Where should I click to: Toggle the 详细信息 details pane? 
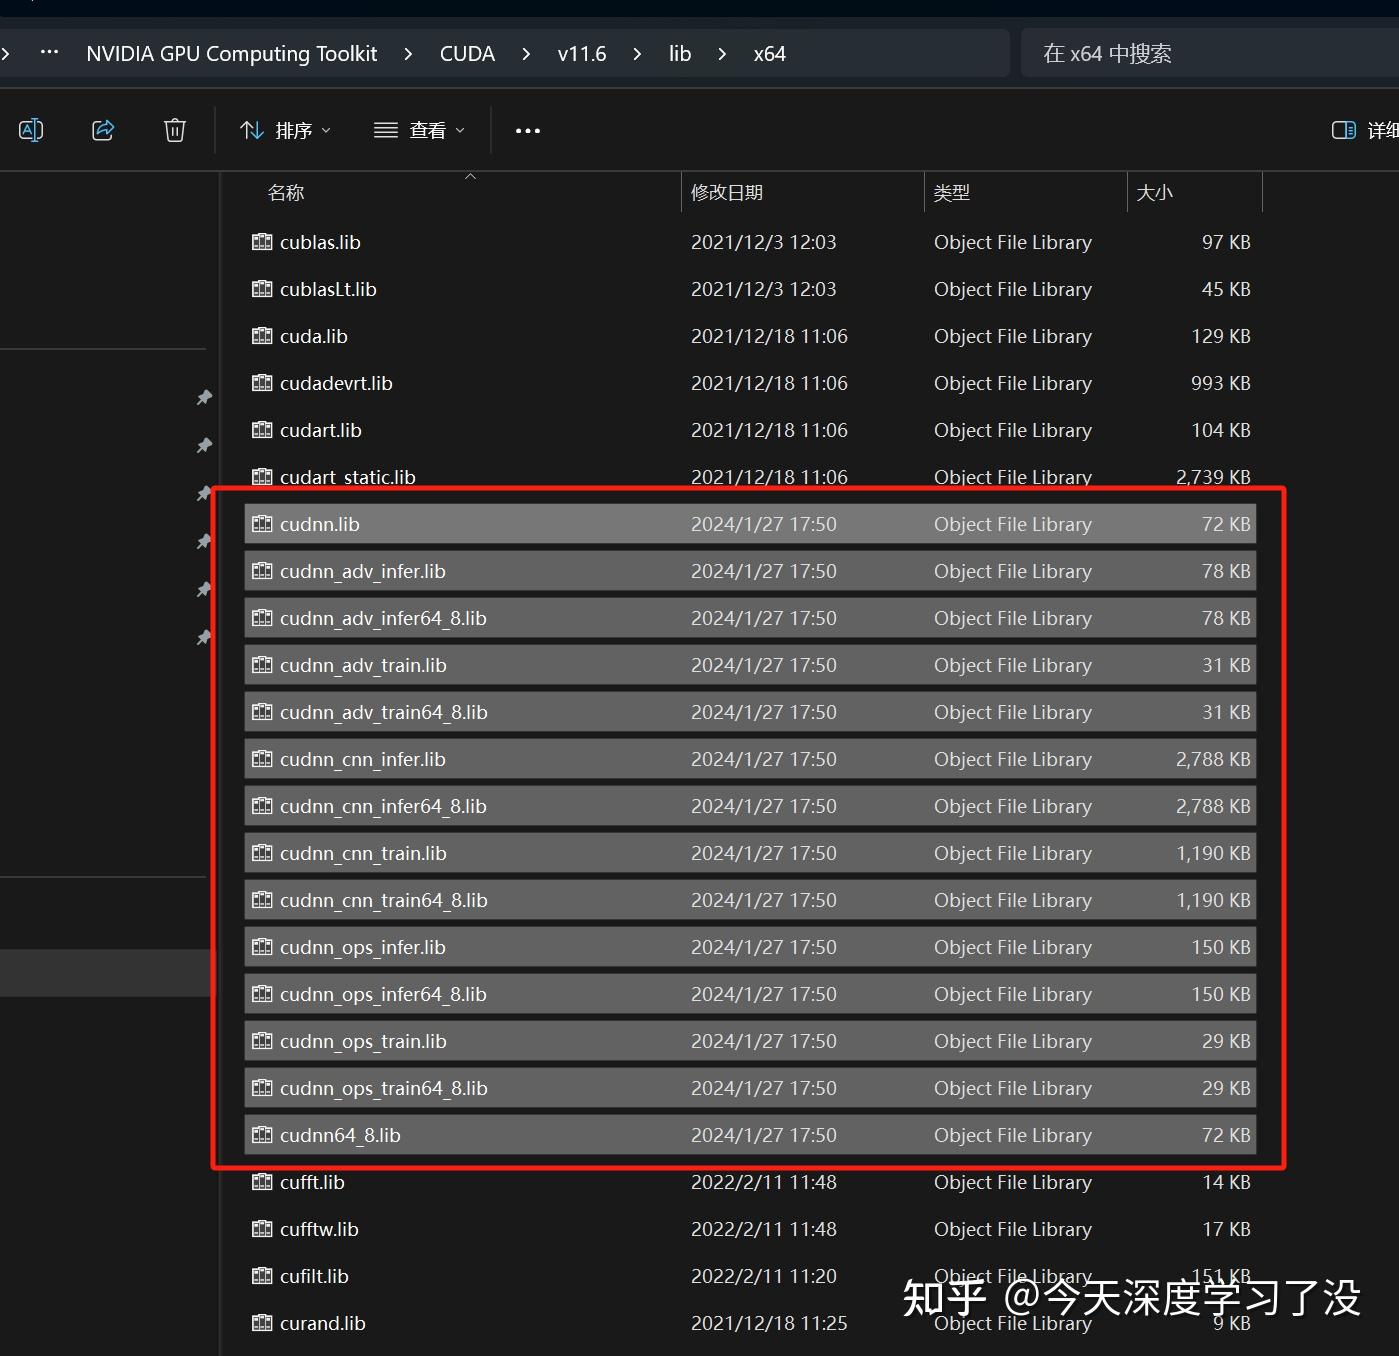1343,129
